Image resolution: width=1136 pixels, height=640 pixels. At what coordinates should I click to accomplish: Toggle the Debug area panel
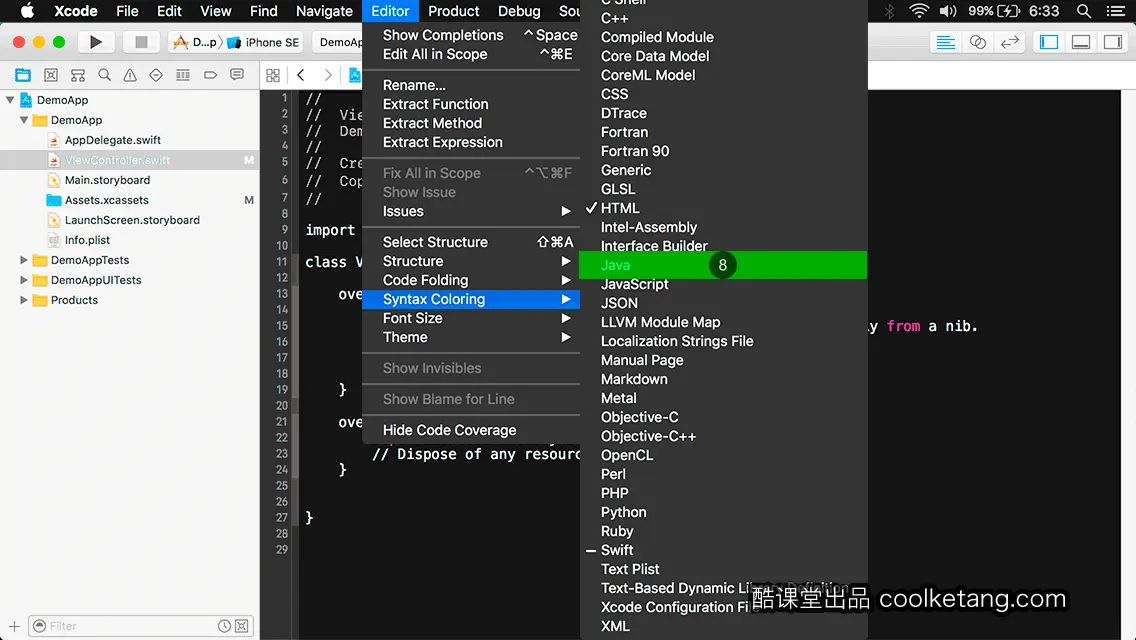point(1081,42)
